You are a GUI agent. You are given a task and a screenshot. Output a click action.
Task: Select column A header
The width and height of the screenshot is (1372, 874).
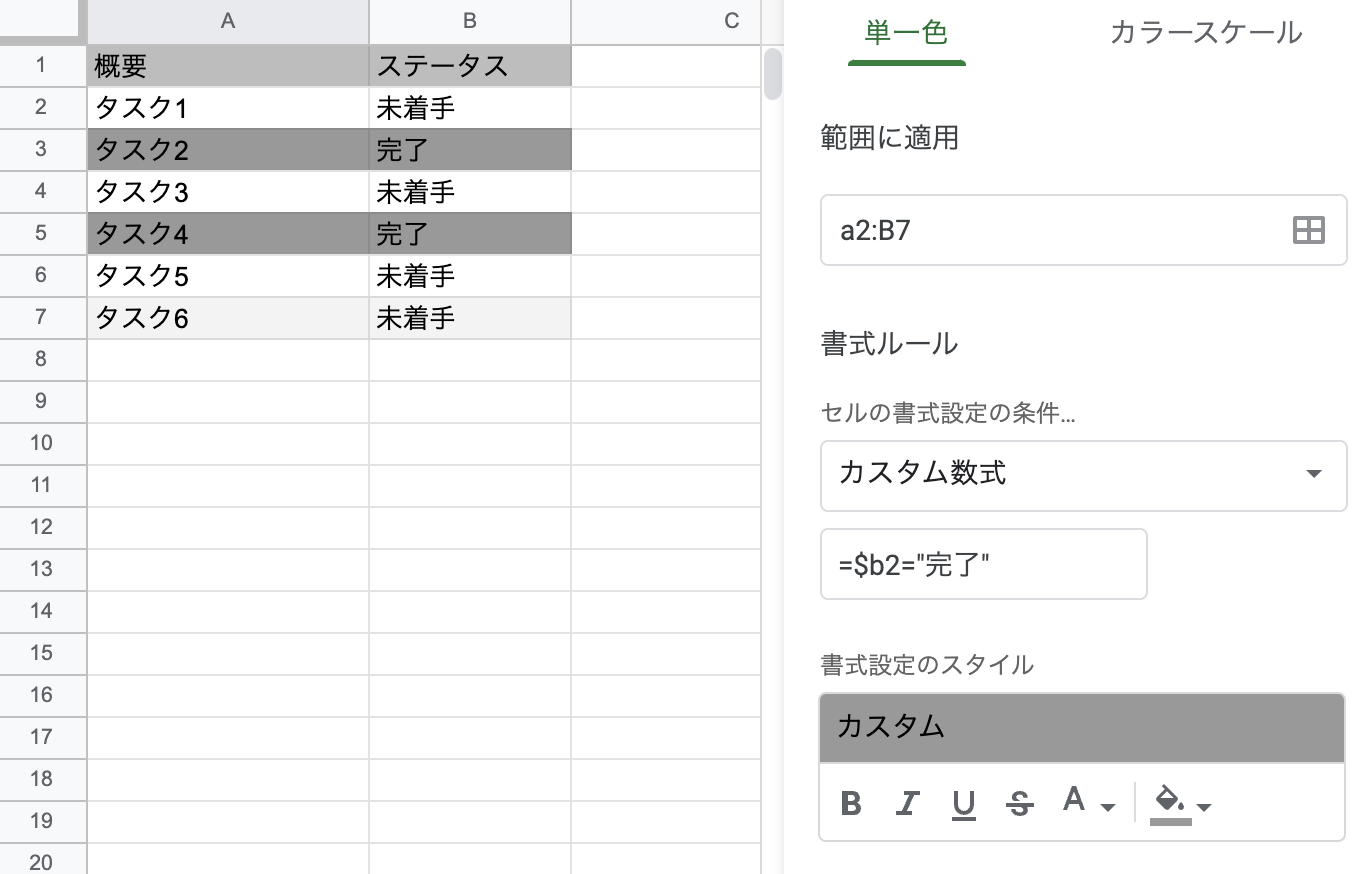point(228,20)
